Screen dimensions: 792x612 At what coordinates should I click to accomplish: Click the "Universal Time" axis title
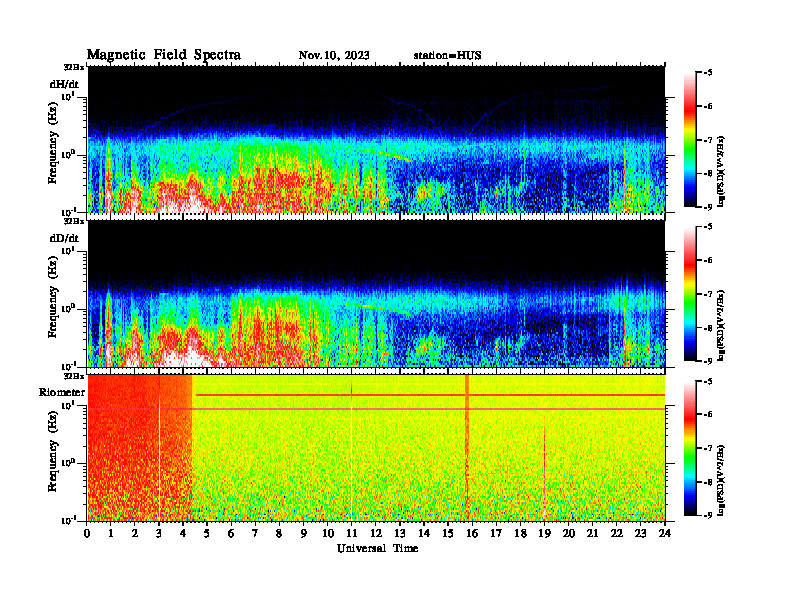(x=377, y=548)
